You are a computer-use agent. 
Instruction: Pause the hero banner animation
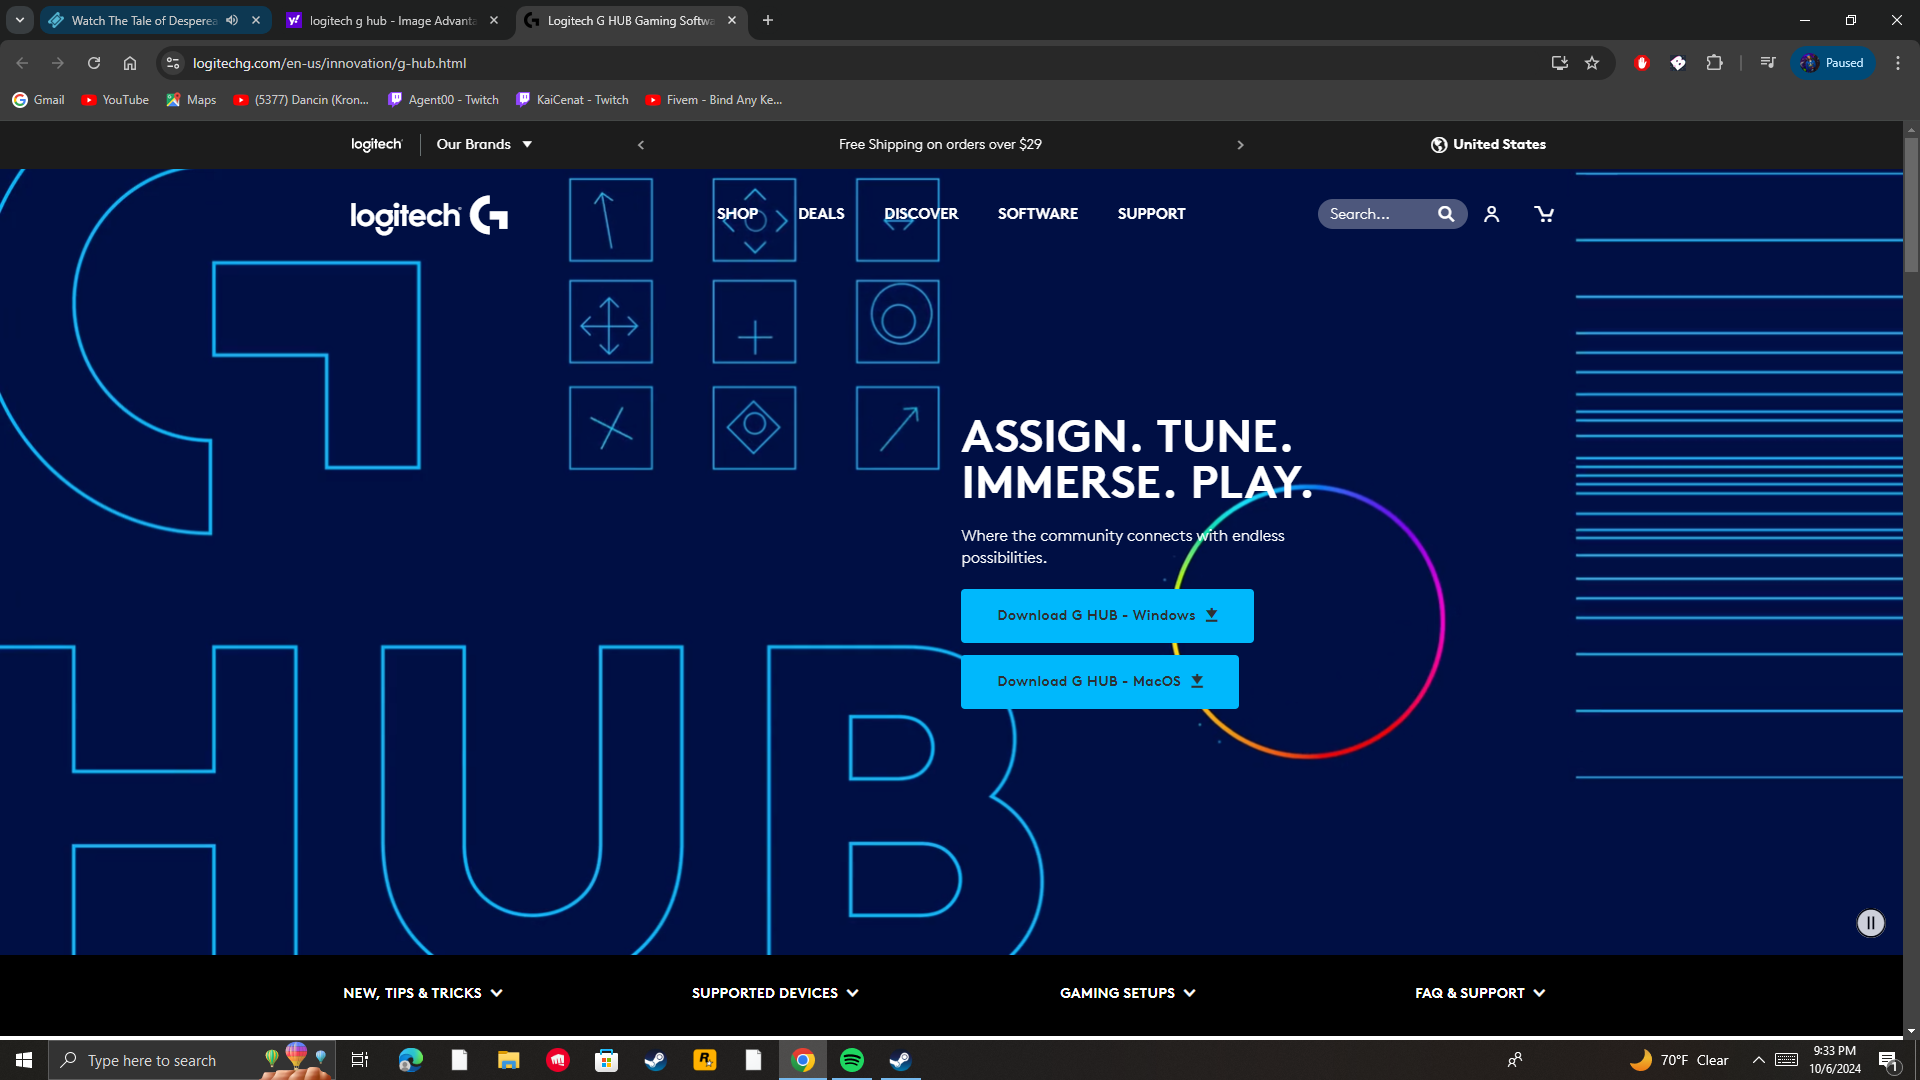(1870, 923)
